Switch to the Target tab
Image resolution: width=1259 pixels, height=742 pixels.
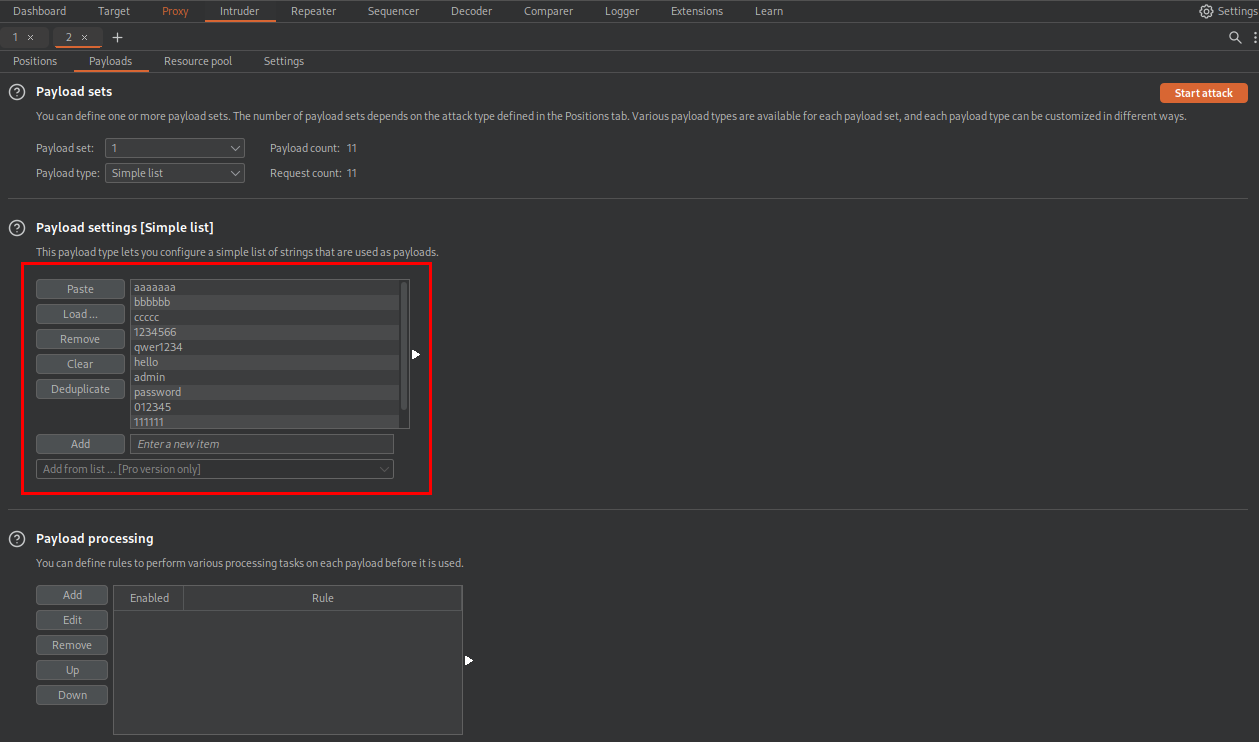coord(114,11)
